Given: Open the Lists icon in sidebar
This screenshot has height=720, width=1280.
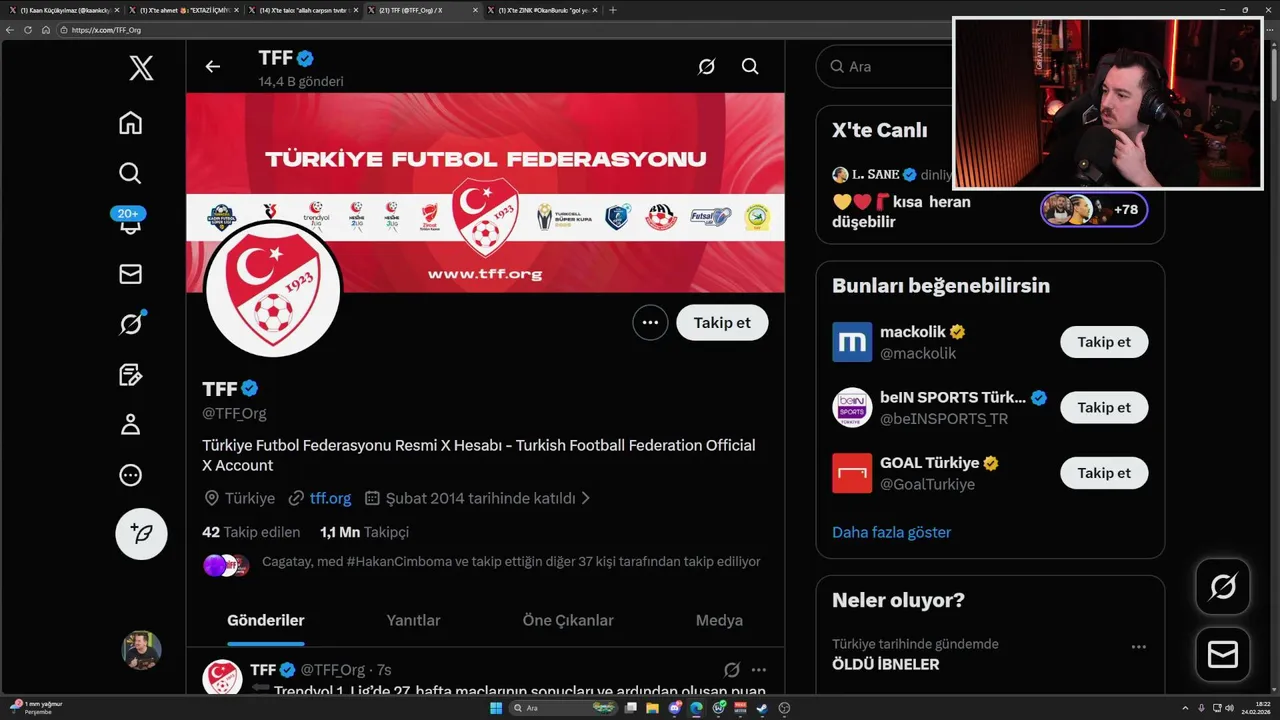Looking at the screenshot, I should click(130, 375).
